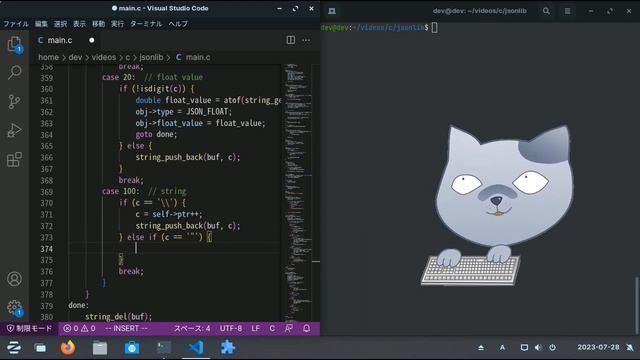Open the Manage gear icon
The width and height of the screenshot is (640, 360).
coord(14,307)
